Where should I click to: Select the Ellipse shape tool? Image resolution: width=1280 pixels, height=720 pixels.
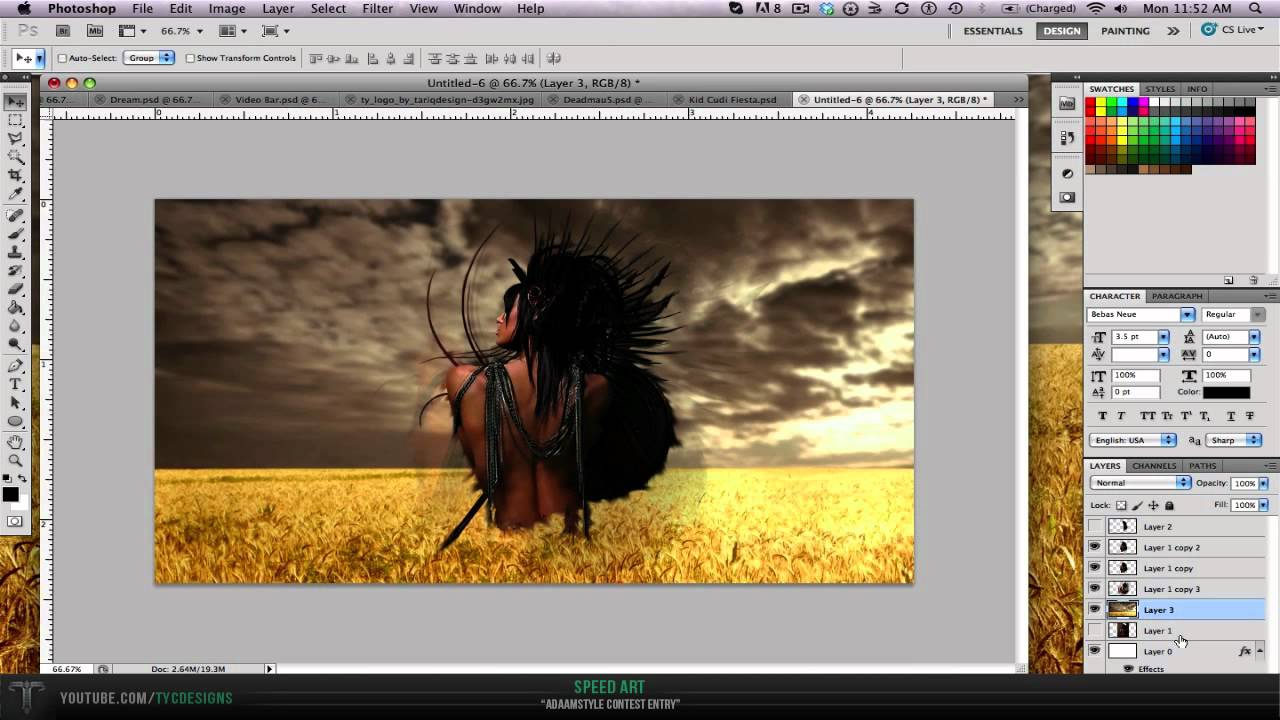click(16, 422)
